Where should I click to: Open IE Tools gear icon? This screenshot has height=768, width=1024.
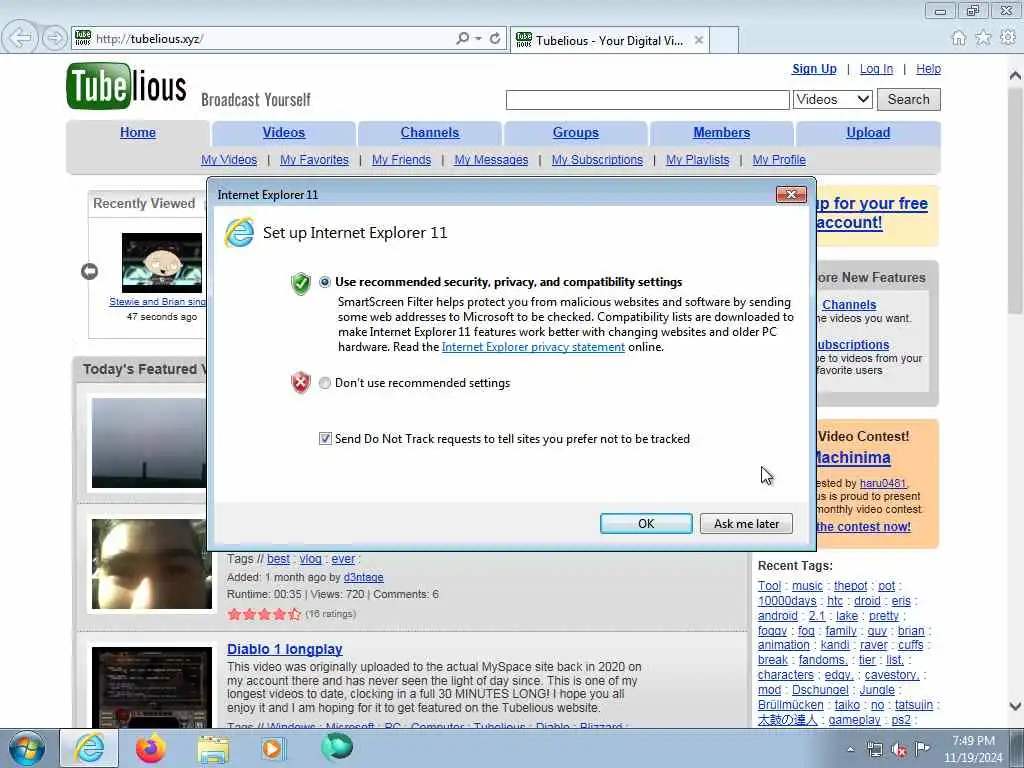click(x=1008, y=38)
